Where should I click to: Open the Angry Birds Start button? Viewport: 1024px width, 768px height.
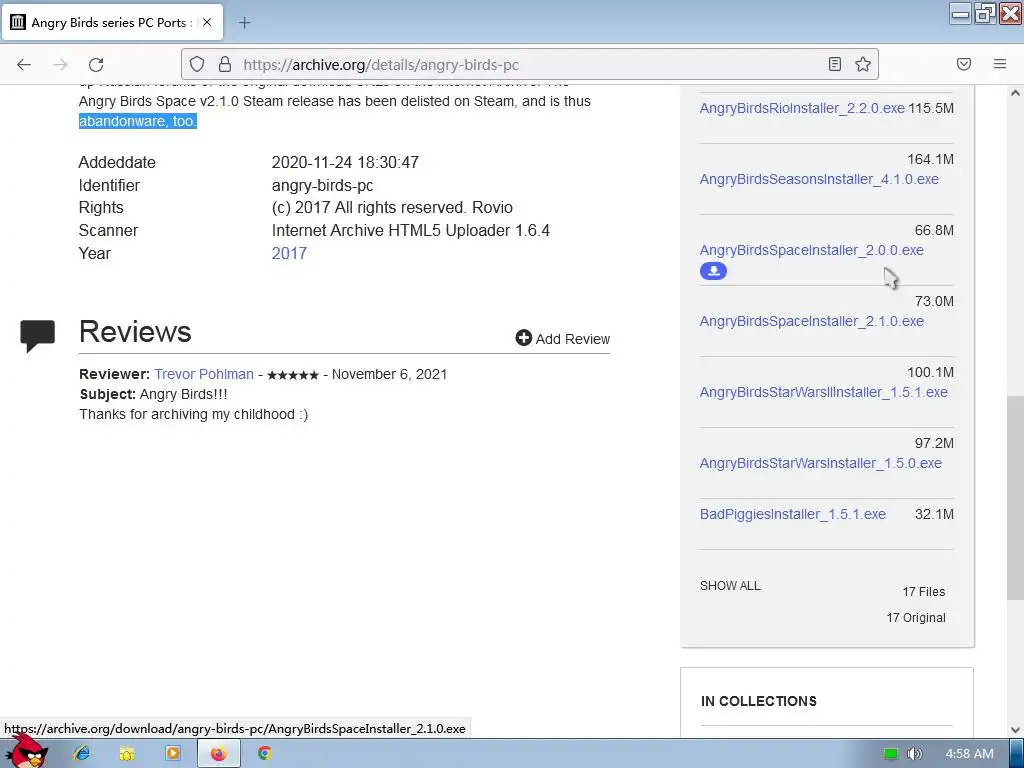tap(27, 752)
